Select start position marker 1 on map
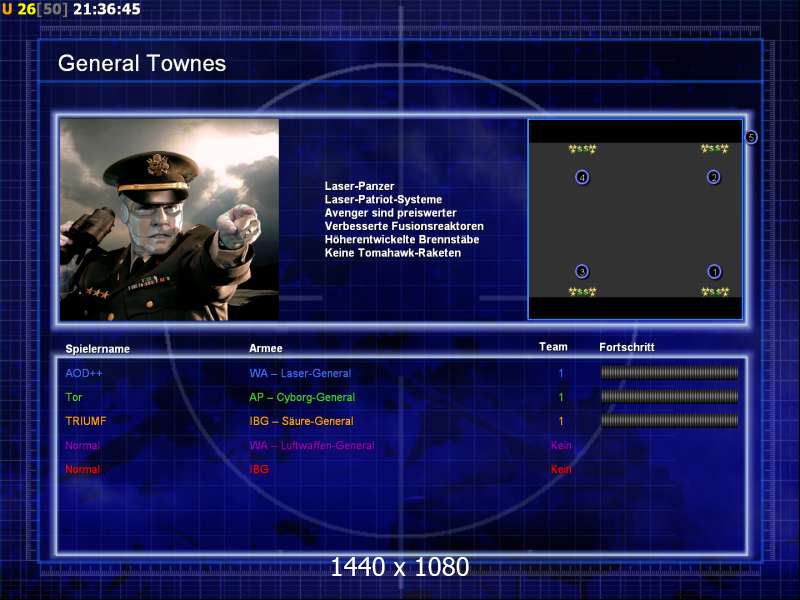The height and width of the screenshot is (600, 800). (x=714, y=271)
